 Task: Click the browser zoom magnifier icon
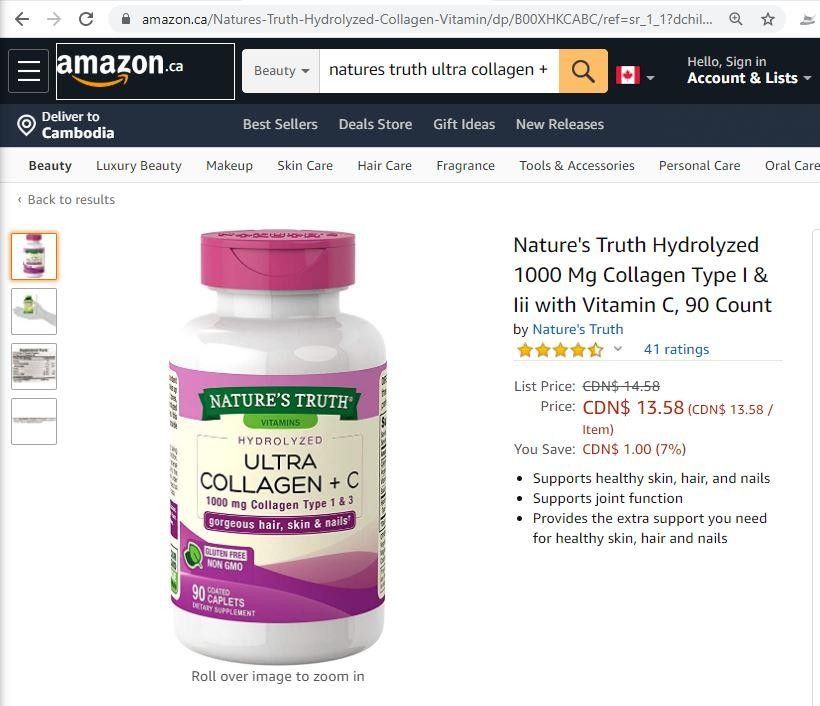736,19
